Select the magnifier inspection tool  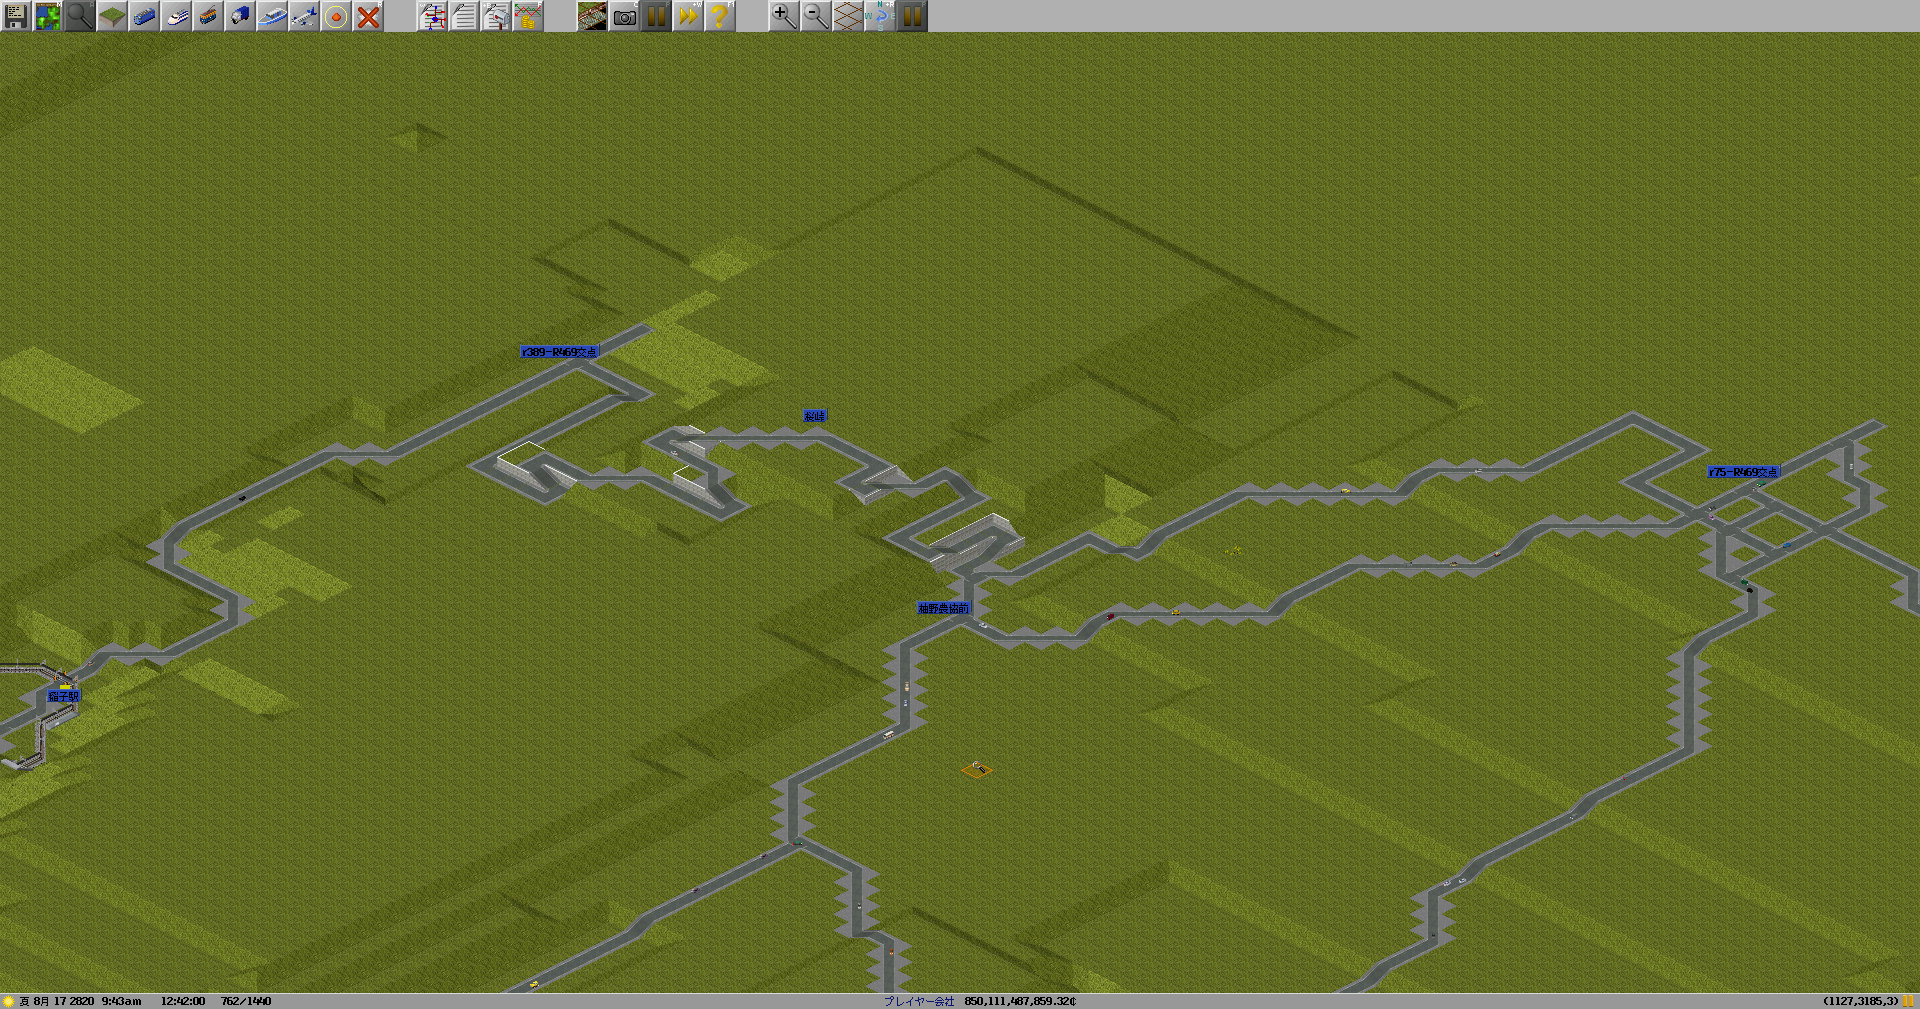(x=80, y=16)
